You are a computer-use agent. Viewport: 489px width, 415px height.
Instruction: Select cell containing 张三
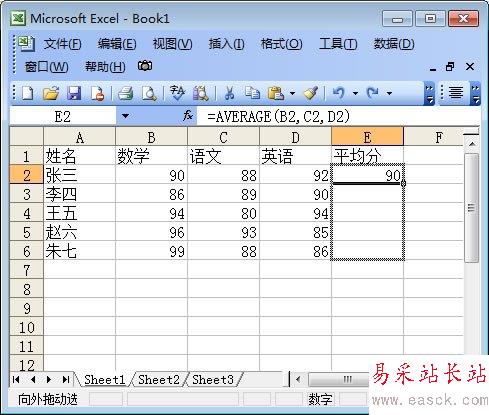79,174
